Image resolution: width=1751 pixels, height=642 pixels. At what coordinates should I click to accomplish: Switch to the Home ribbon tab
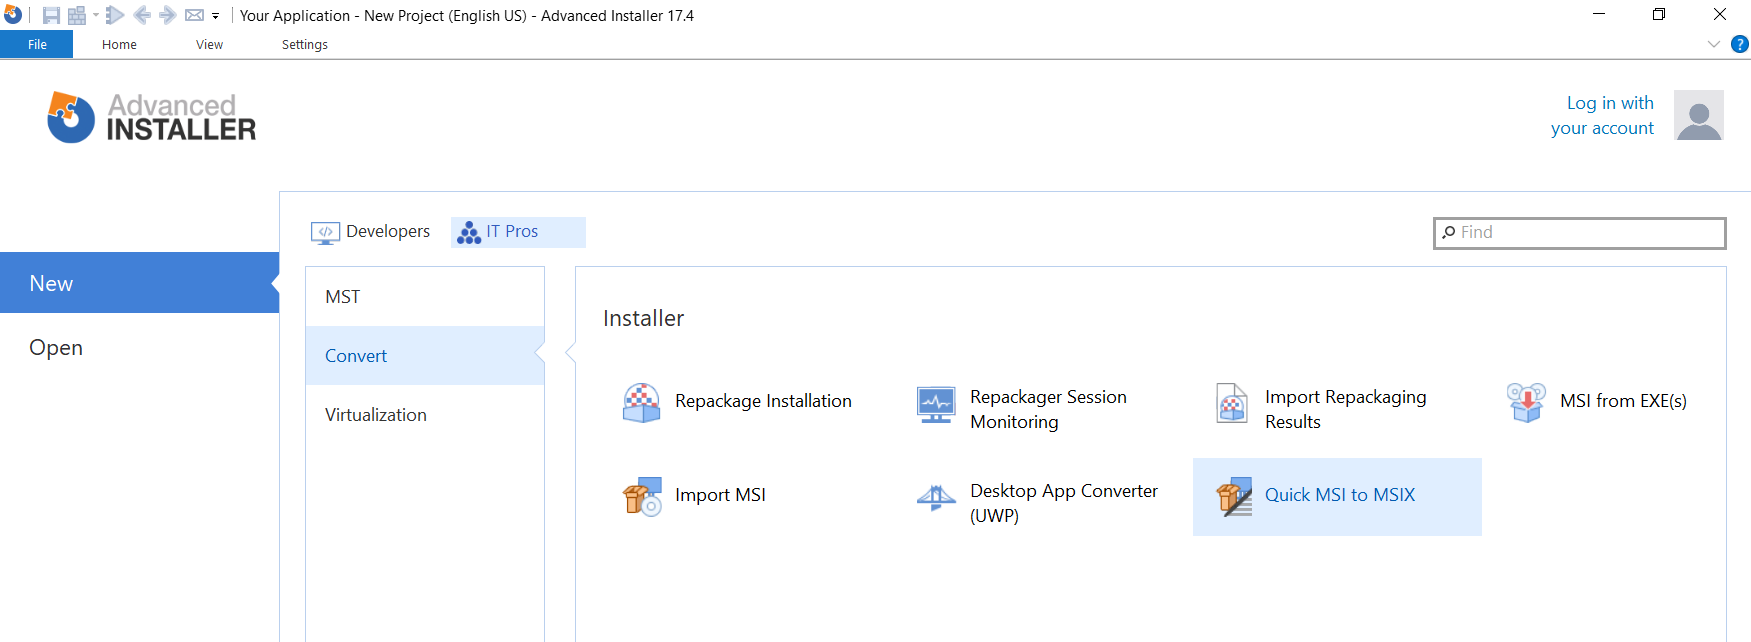click(119, 44)
